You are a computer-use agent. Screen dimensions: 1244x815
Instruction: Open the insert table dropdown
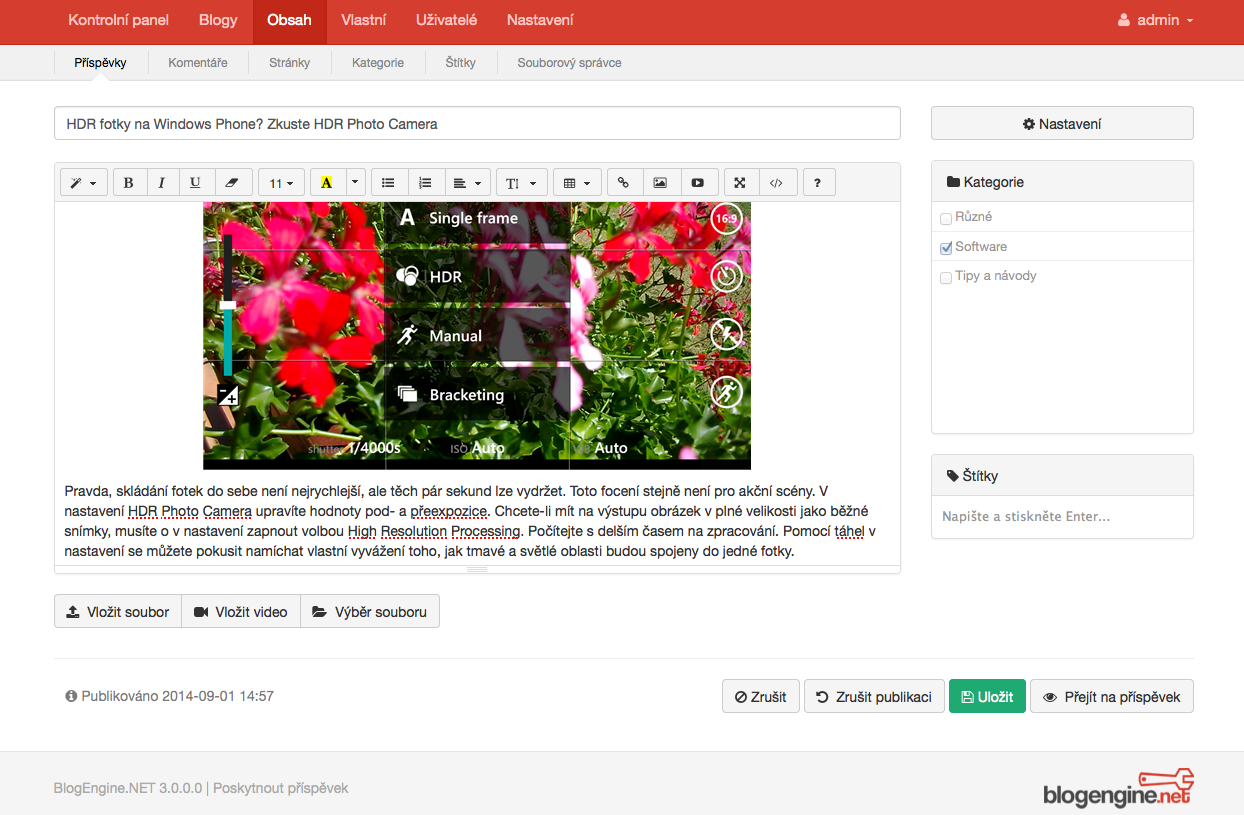(x=577, y=183)
